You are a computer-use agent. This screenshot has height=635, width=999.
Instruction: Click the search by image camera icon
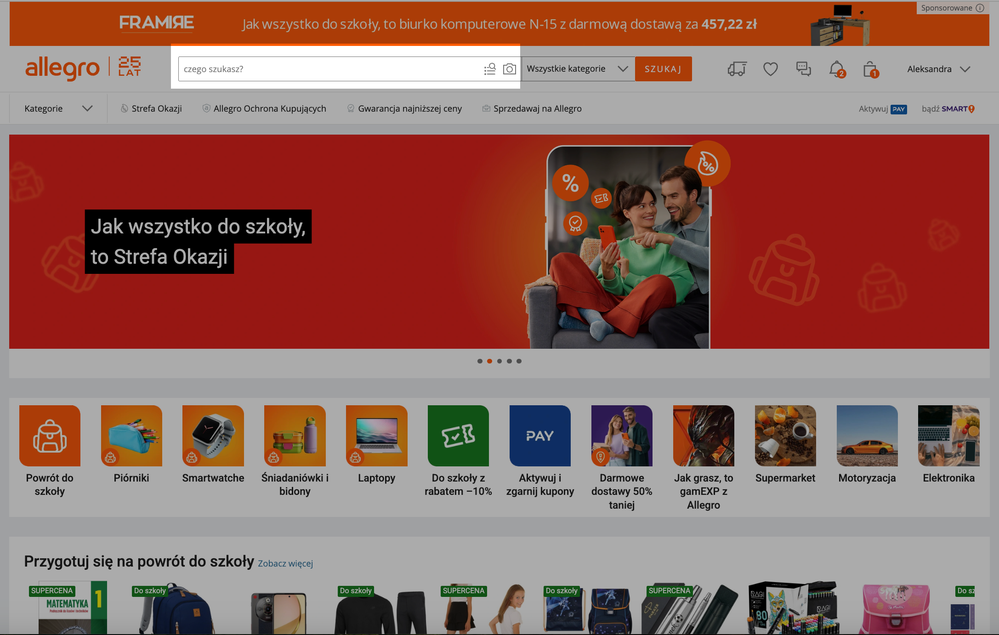509,69
